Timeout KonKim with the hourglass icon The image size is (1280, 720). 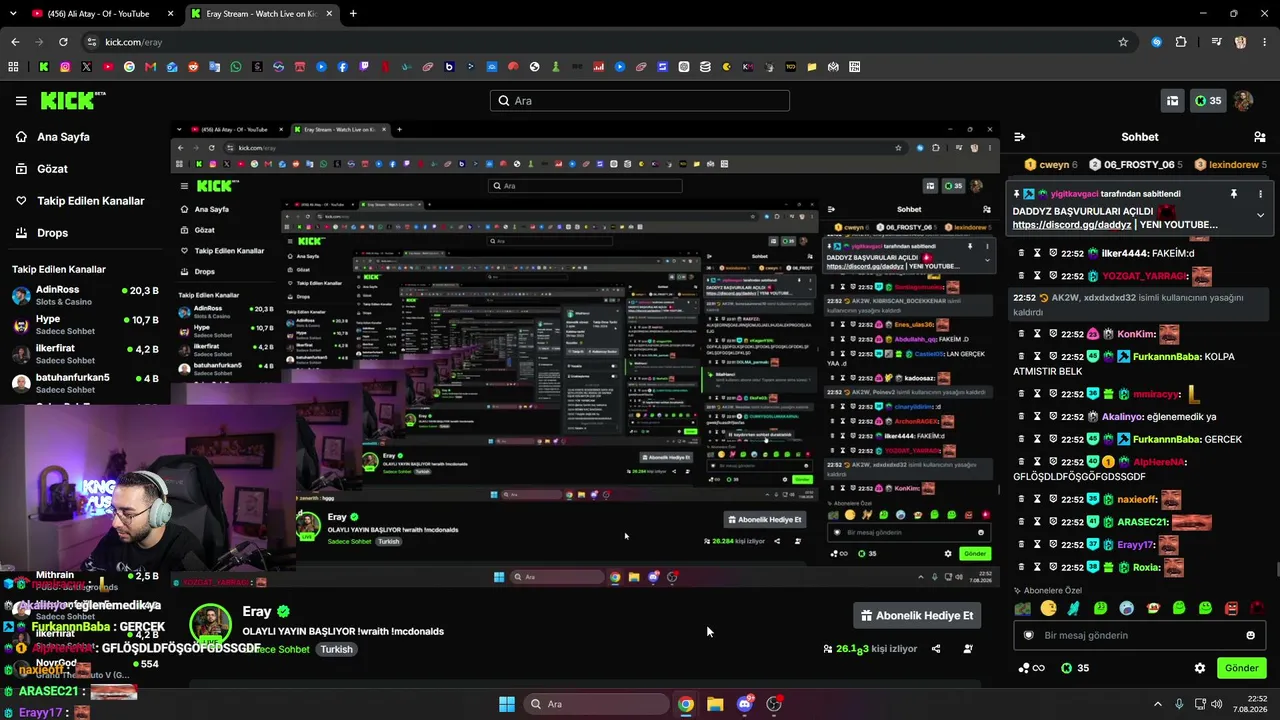pyautogui.click(x=1037, y=334)
